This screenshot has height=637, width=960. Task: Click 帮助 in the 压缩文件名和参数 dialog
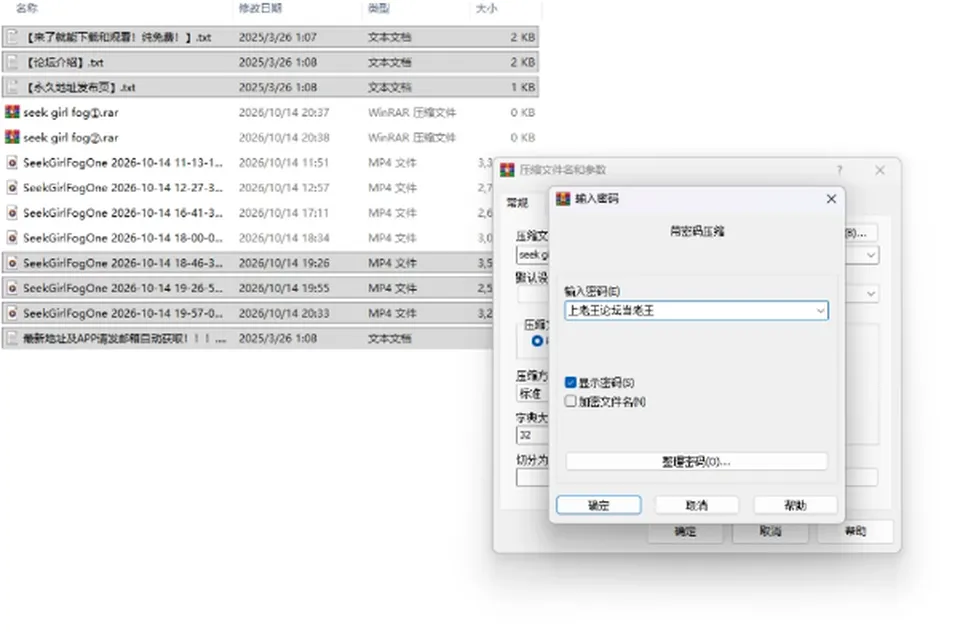pos(855,531)
